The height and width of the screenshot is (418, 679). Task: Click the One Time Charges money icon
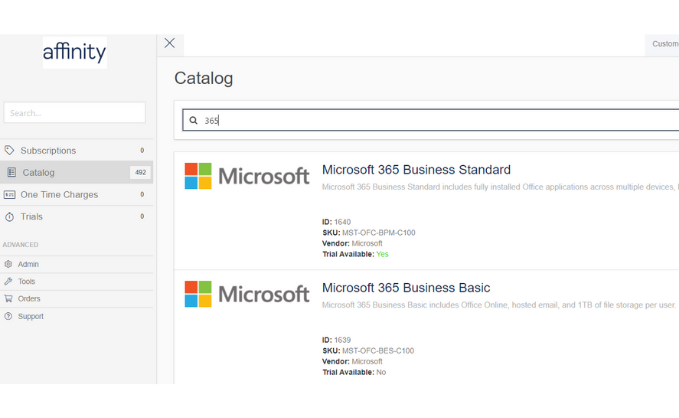(x=10, y=194)
